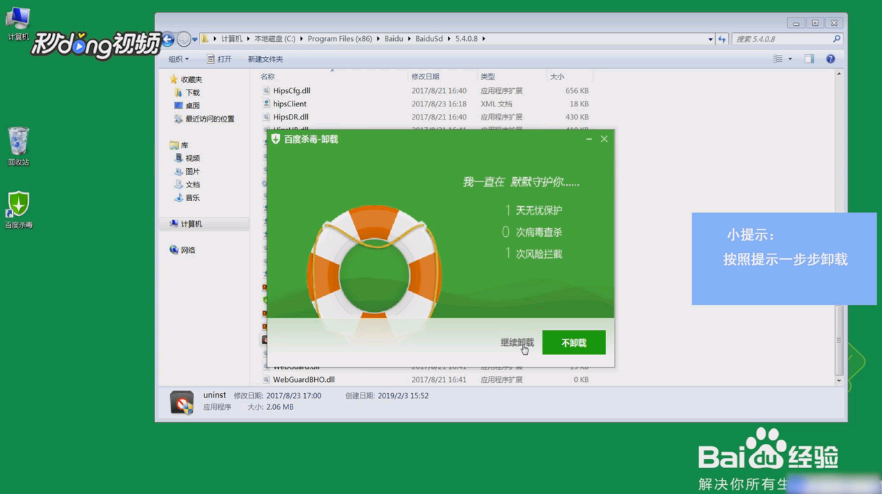
Task: Click 打开 in the Explorer toolbar
Action: pyautogui.click(x=219, y=59)
